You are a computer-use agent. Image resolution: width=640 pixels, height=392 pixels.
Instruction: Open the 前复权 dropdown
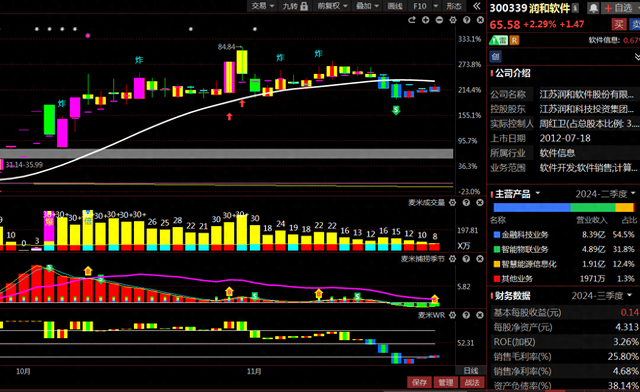333,6
